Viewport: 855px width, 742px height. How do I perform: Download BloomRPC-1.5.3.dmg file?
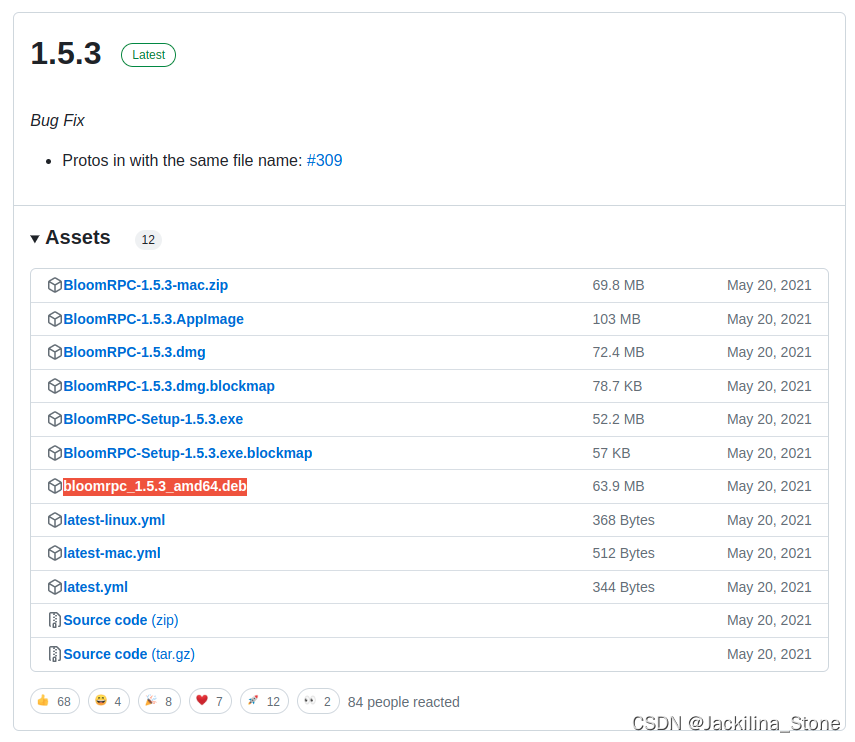point(134,352)
